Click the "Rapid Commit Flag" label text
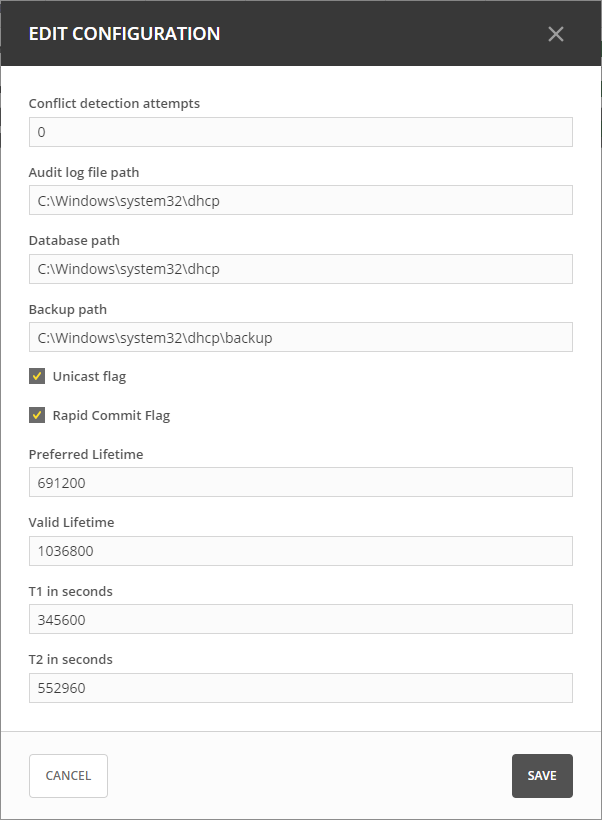 coord(111,416)
